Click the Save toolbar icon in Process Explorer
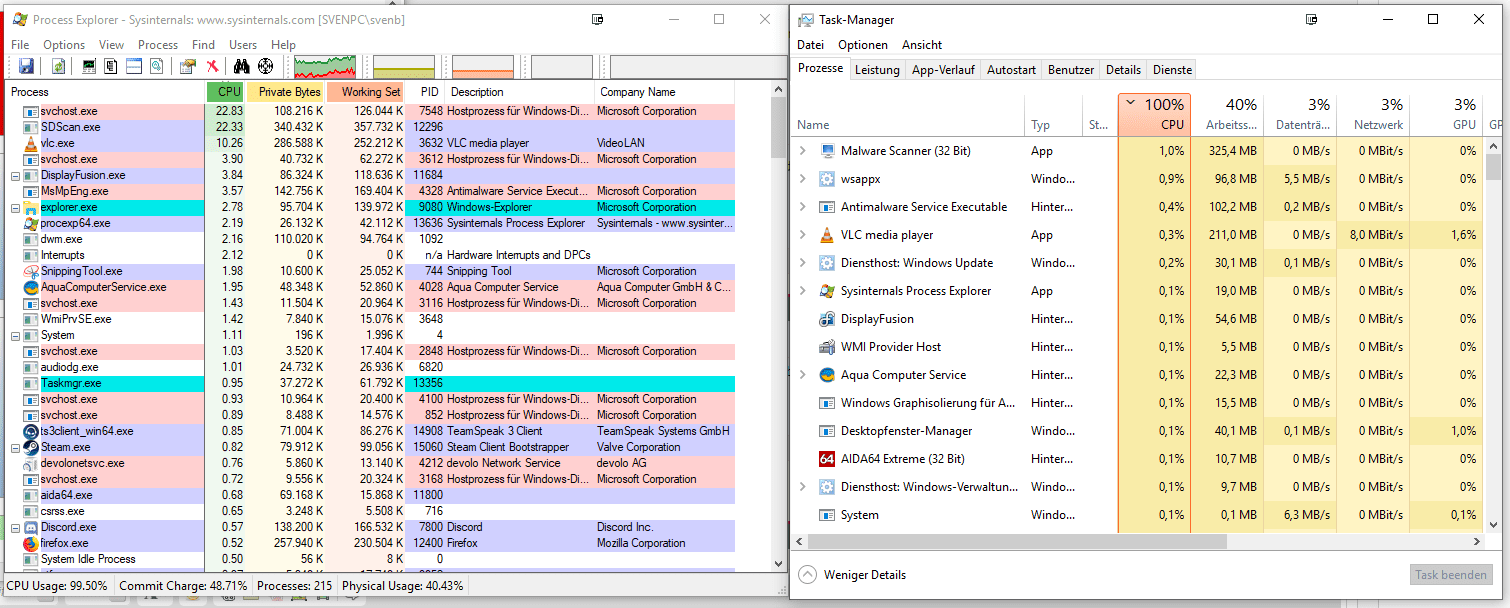 click(26, 66)
